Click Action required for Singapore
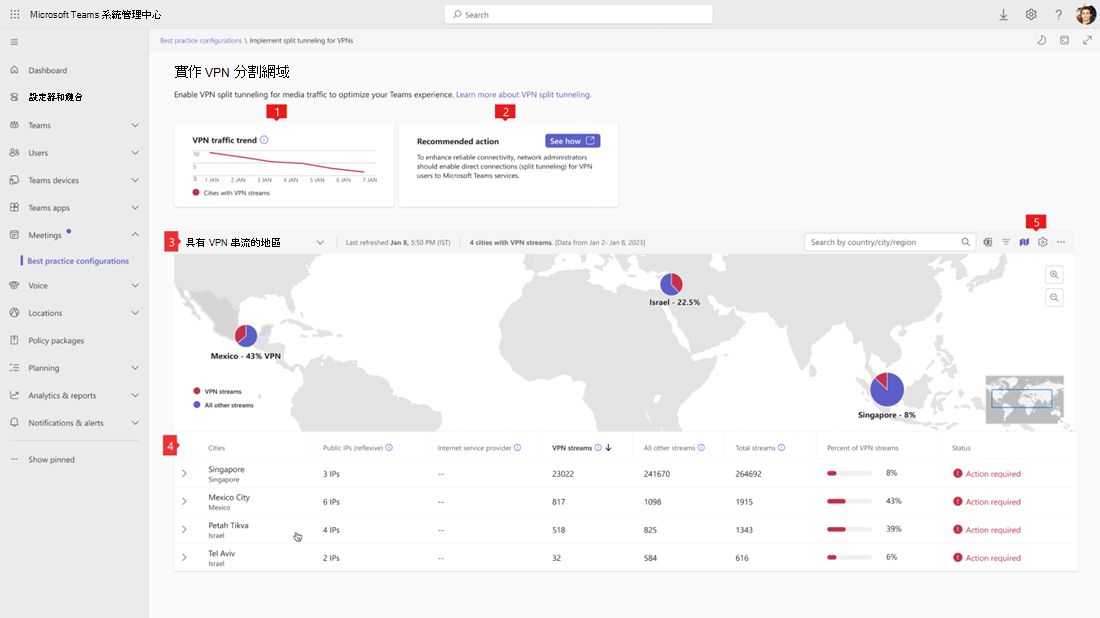This screenshot has width=1100, height=618. pos(987,473)
